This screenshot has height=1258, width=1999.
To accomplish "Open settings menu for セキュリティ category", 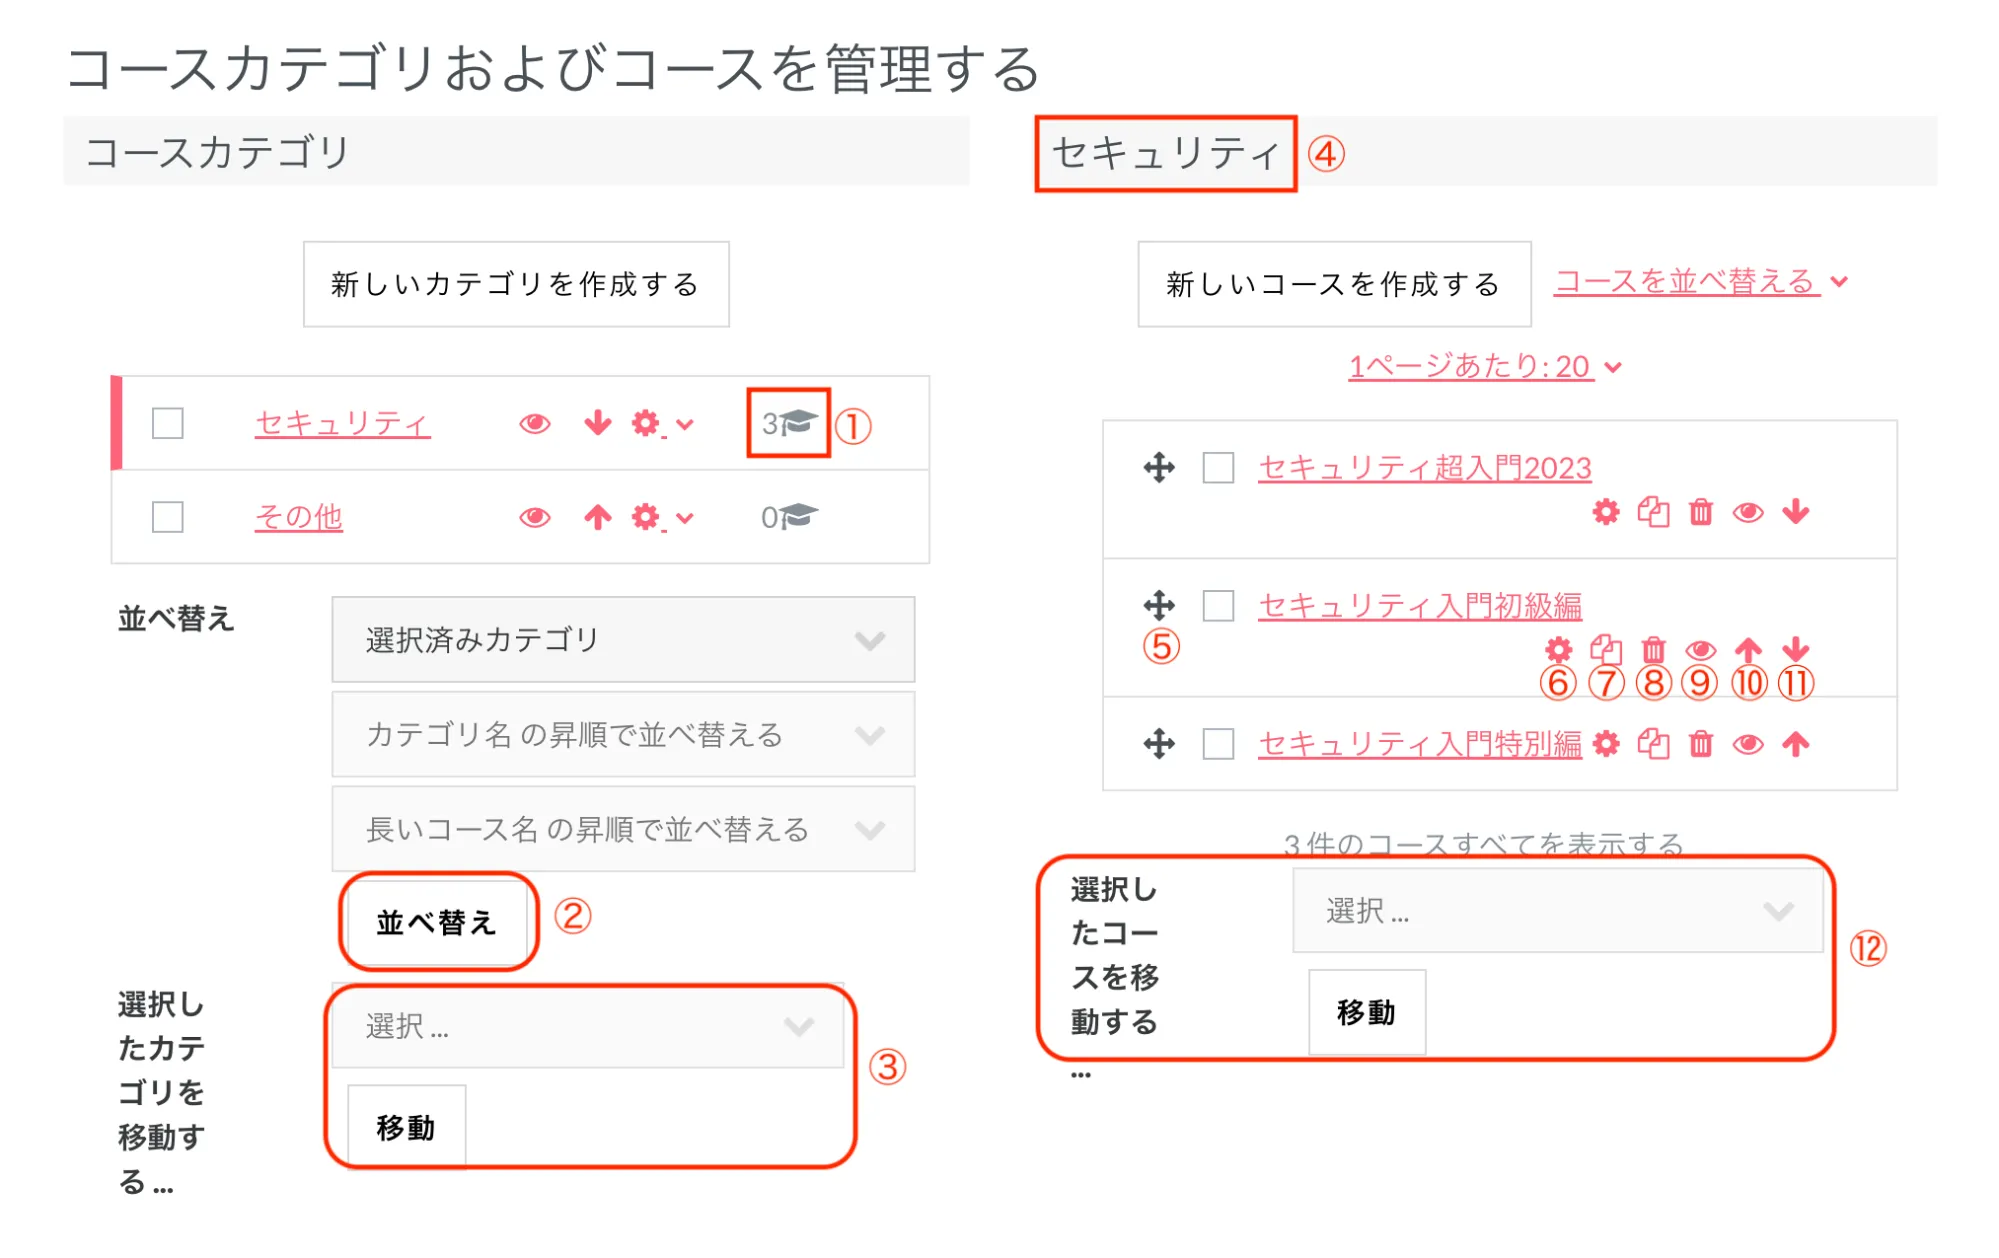I will pyautogui.click(x=660, y=424).
